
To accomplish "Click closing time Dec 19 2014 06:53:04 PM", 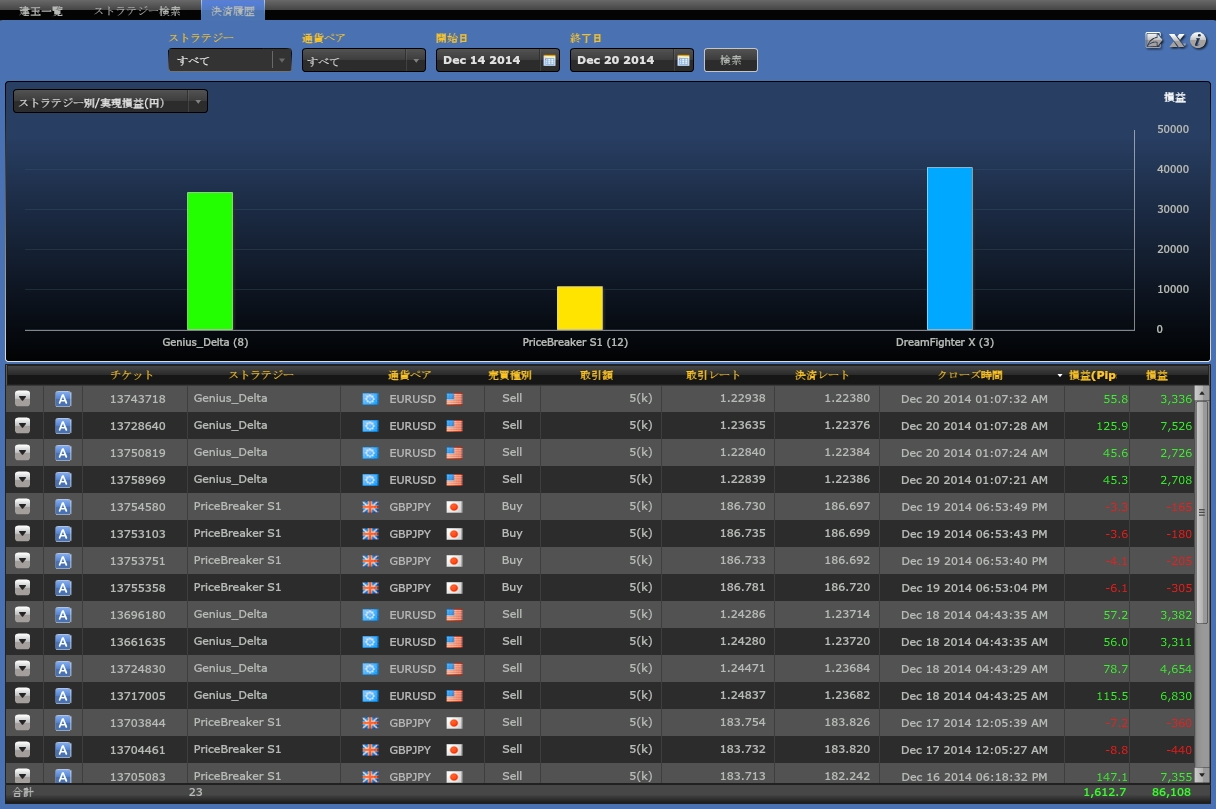I will pos(974,588).
